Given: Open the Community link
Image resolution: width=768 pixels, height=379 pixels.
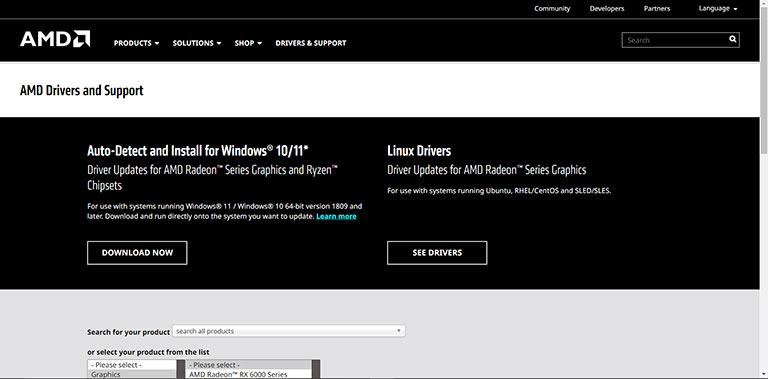Looking at the screenshot, I should (552, 9).
